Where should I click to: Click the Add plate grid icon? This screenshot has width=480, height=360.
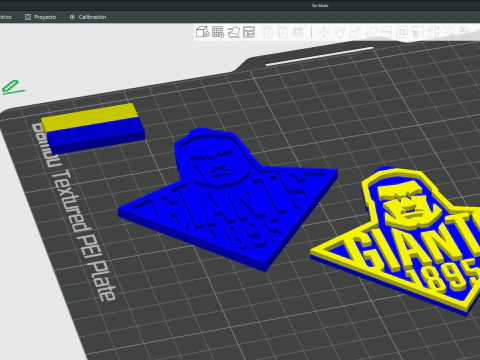pyautogui.click(x=218, y=32)
